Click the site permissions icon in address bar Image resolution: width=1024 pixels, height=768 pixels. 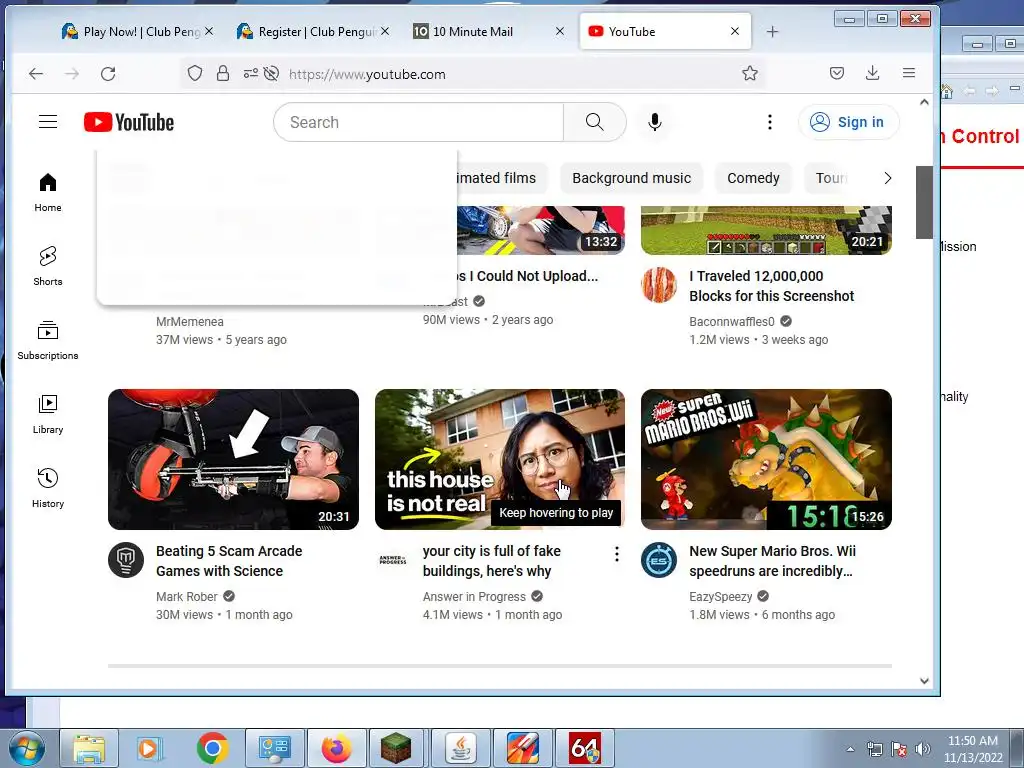point(251,73)
